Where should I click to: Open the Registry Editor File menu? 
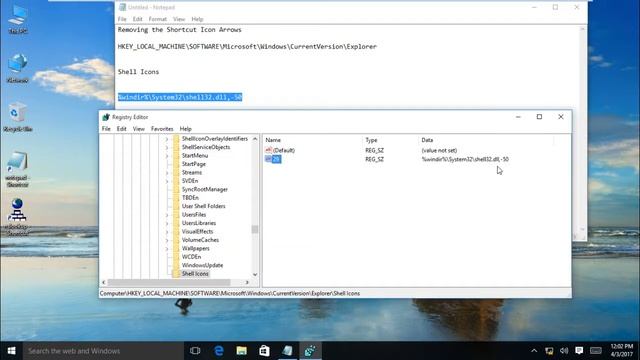106,129
